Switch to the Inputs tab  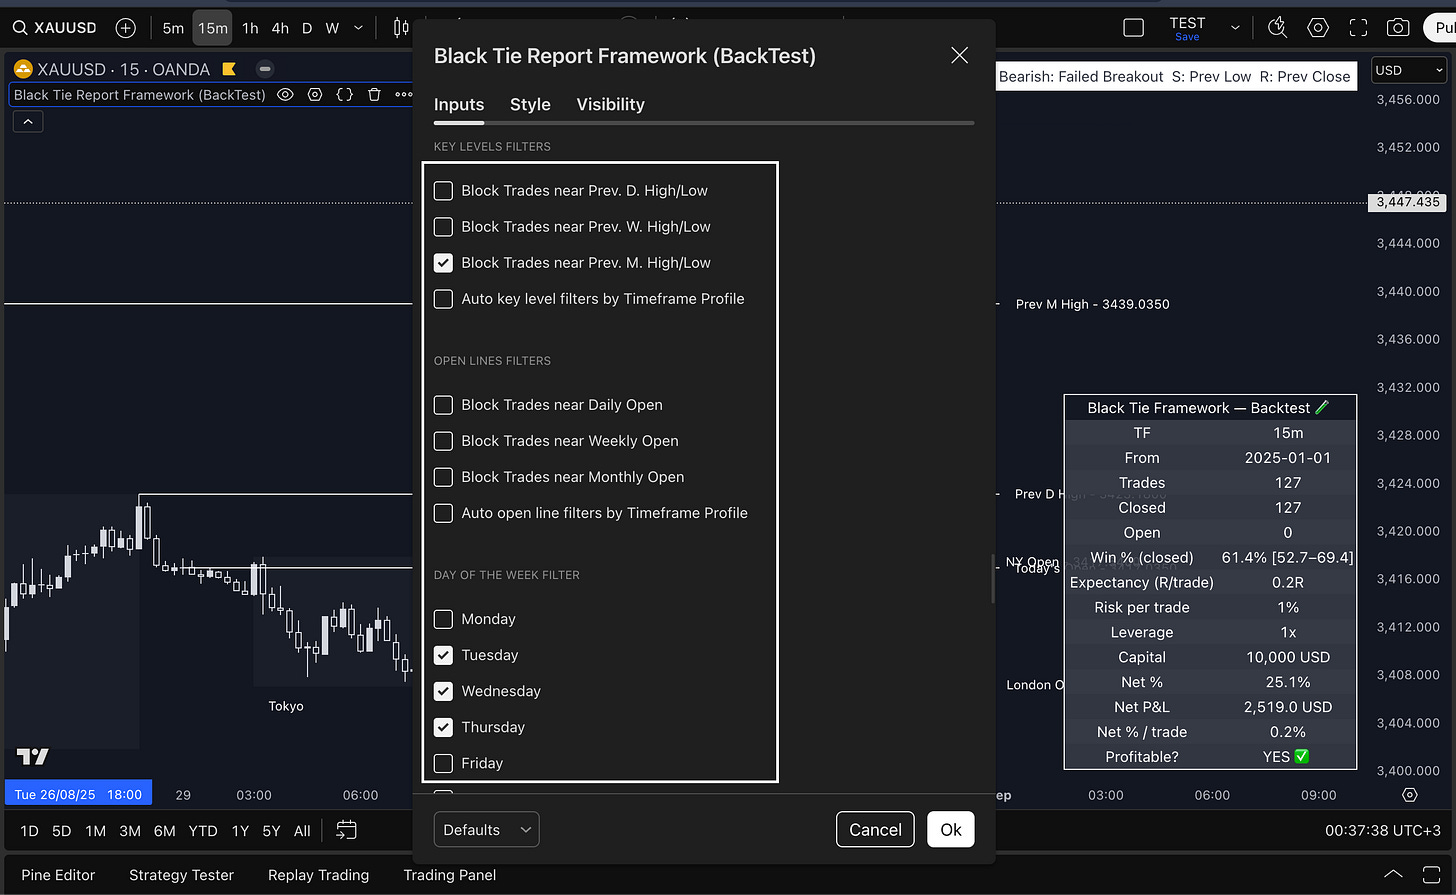(459, 104)
